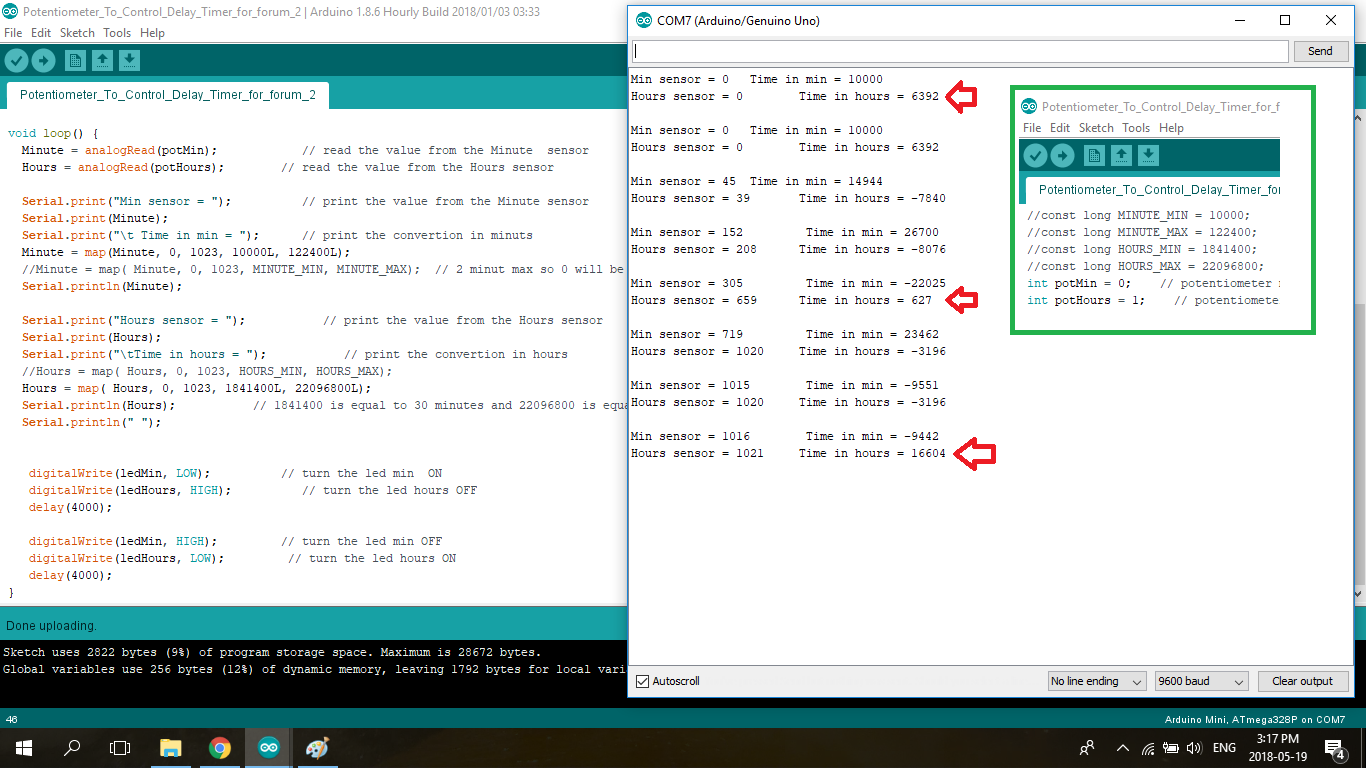Open the Help menu in the main Arduino window
Image resolution: width=1366 pixels, height=768 pixels.
[x=152, y=33]
